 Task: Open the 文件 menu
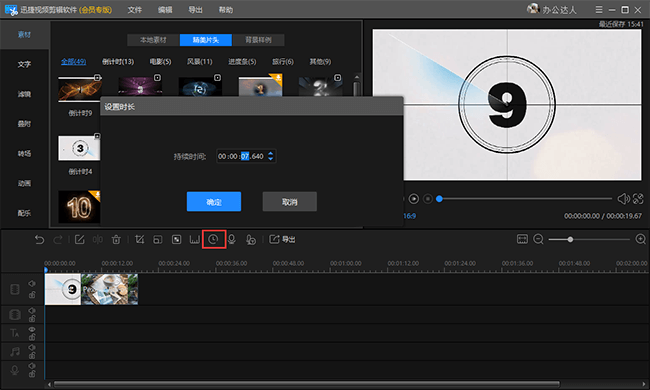click(x=134, y=10)
